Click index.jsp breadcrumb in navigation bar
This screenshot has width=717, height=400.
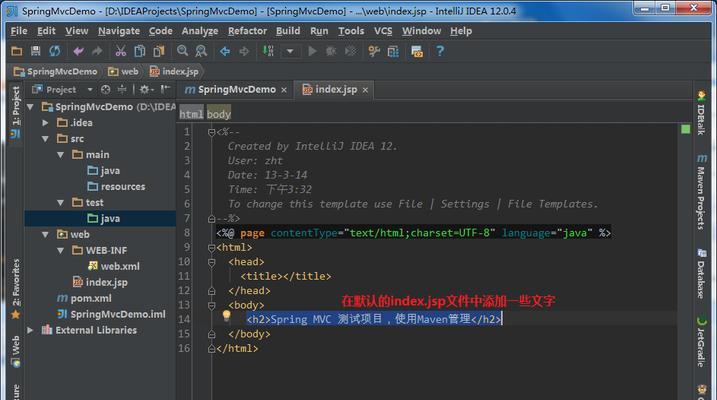pos(174,71)
